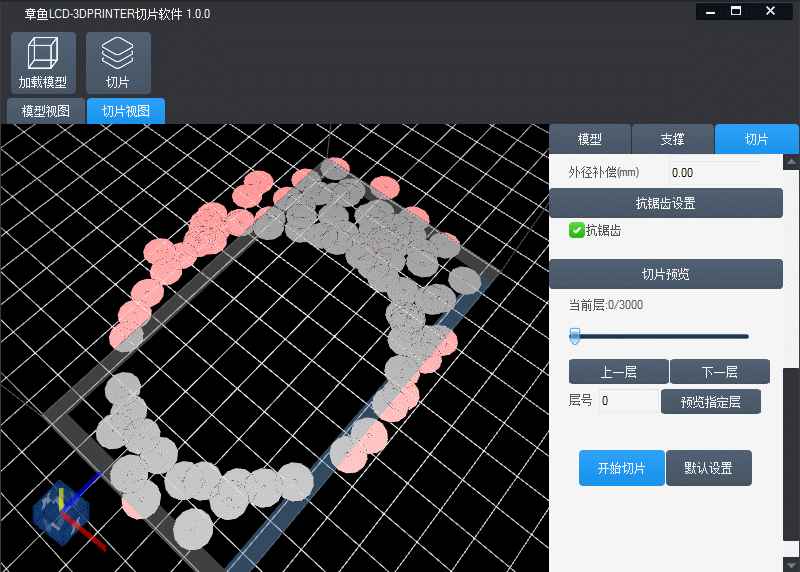
Task: Click the 当前层:0/3000 label
Action: click(x=606, y=305)
